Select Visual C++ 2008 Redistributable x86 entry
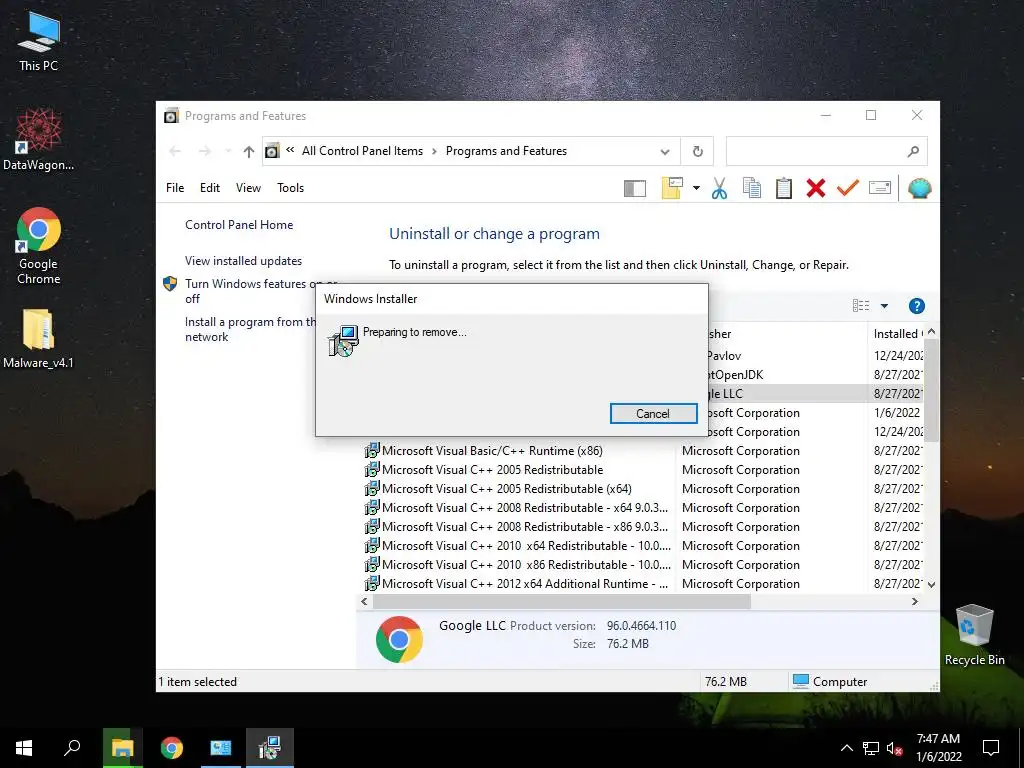 pyautogui.click(x=524, y=526)
